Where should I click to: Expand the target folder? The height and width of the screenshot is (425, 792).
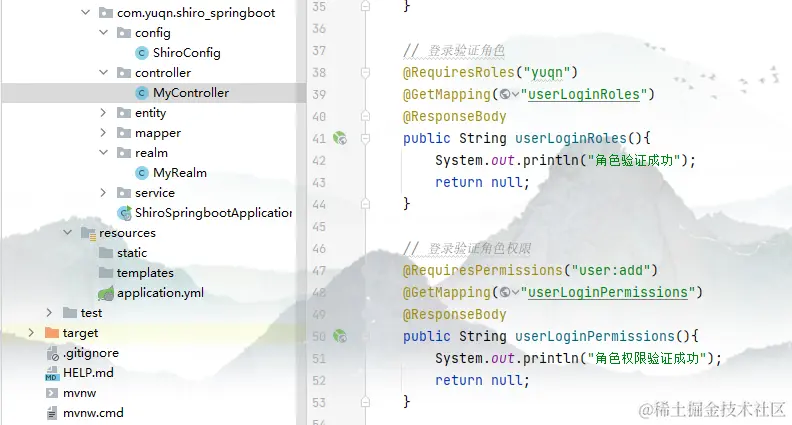31,333
